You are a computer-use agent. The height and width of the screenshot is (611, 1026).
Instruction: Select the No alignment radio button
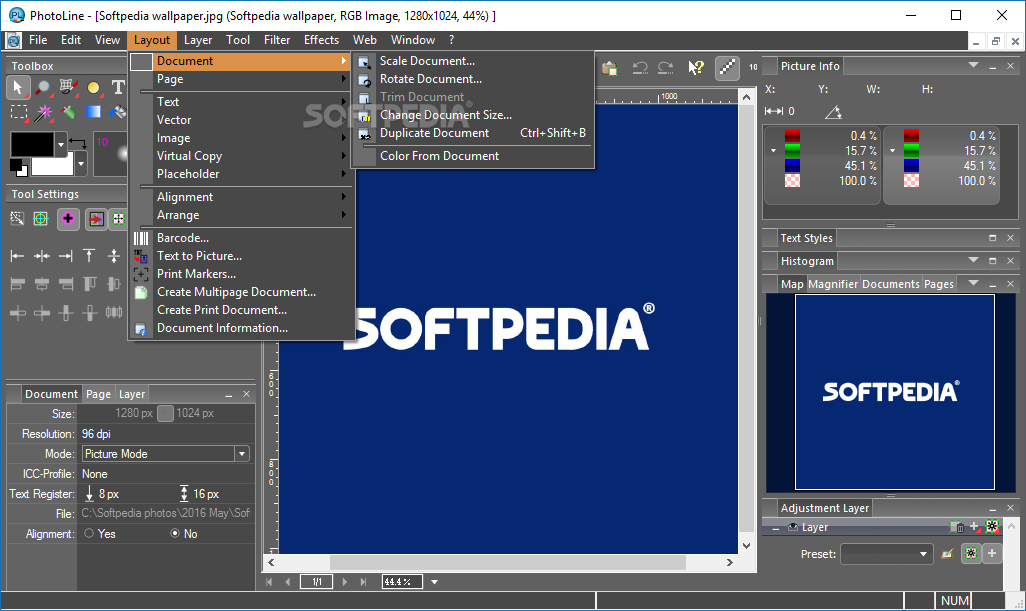pos(175,533)
